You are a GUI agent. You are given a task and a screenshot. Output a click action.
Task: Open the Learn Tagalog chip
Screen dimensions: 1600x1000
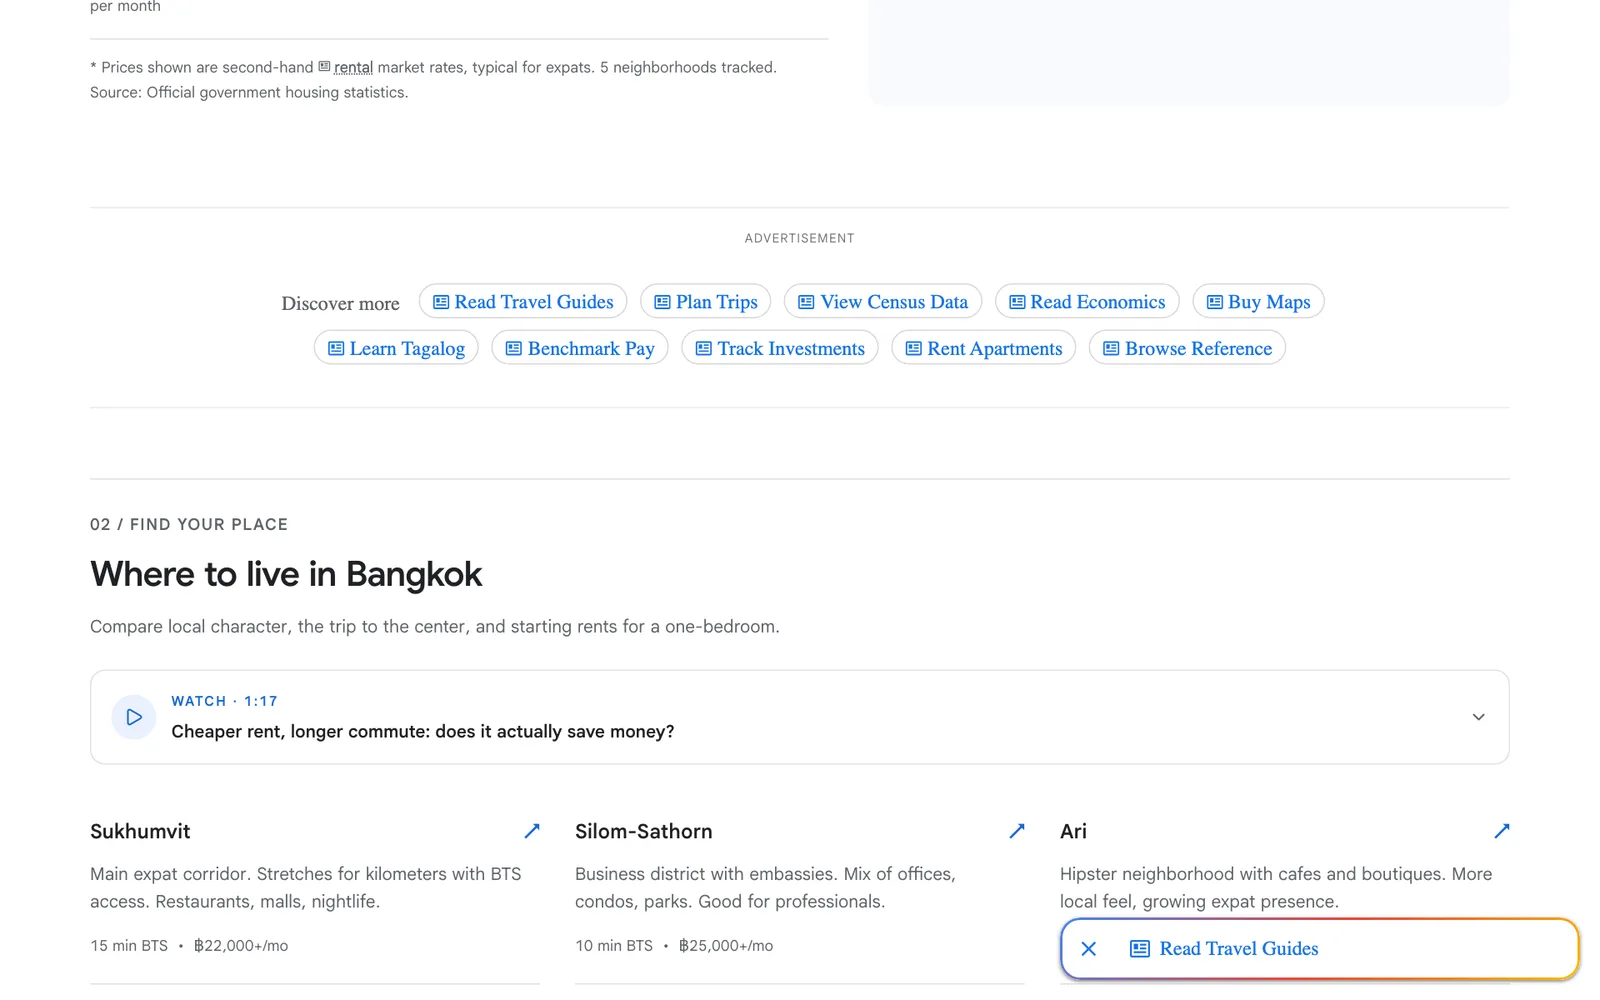(x=396, y=348)
